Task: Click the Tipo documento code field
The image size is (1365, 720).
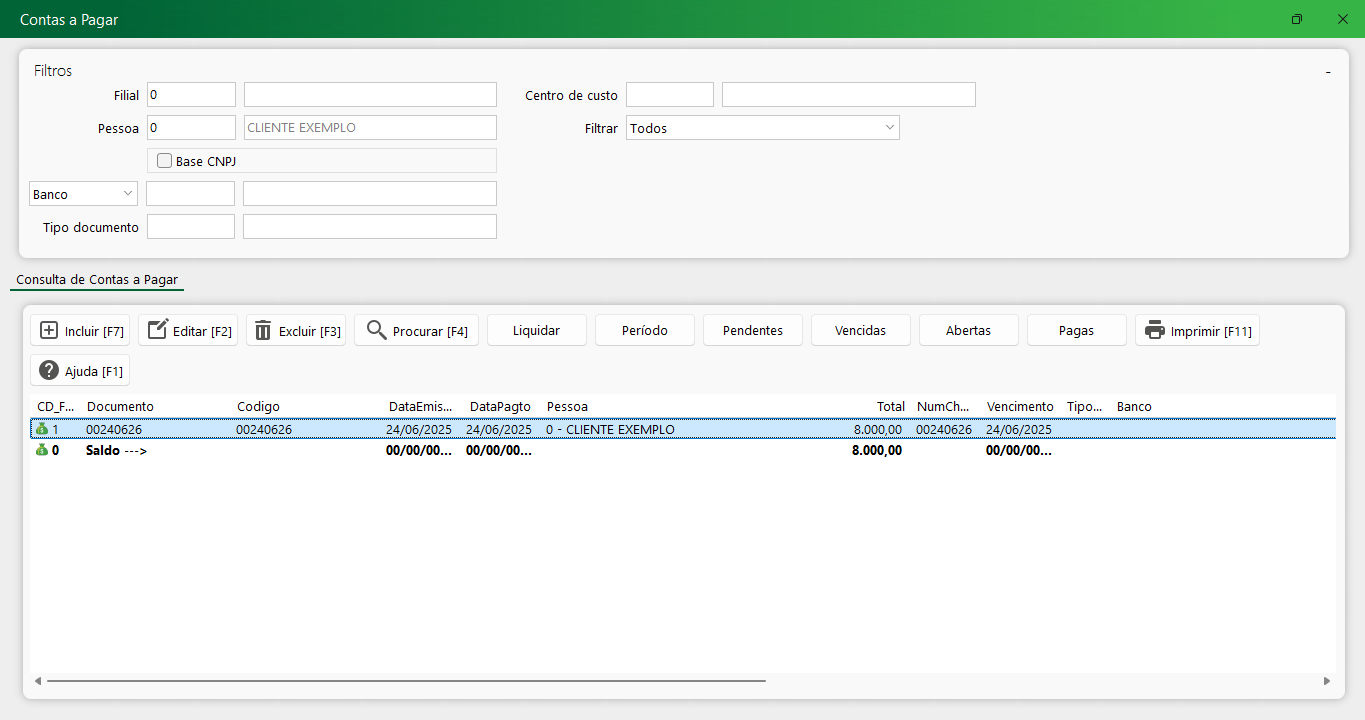Action: [x=190, y=227]
